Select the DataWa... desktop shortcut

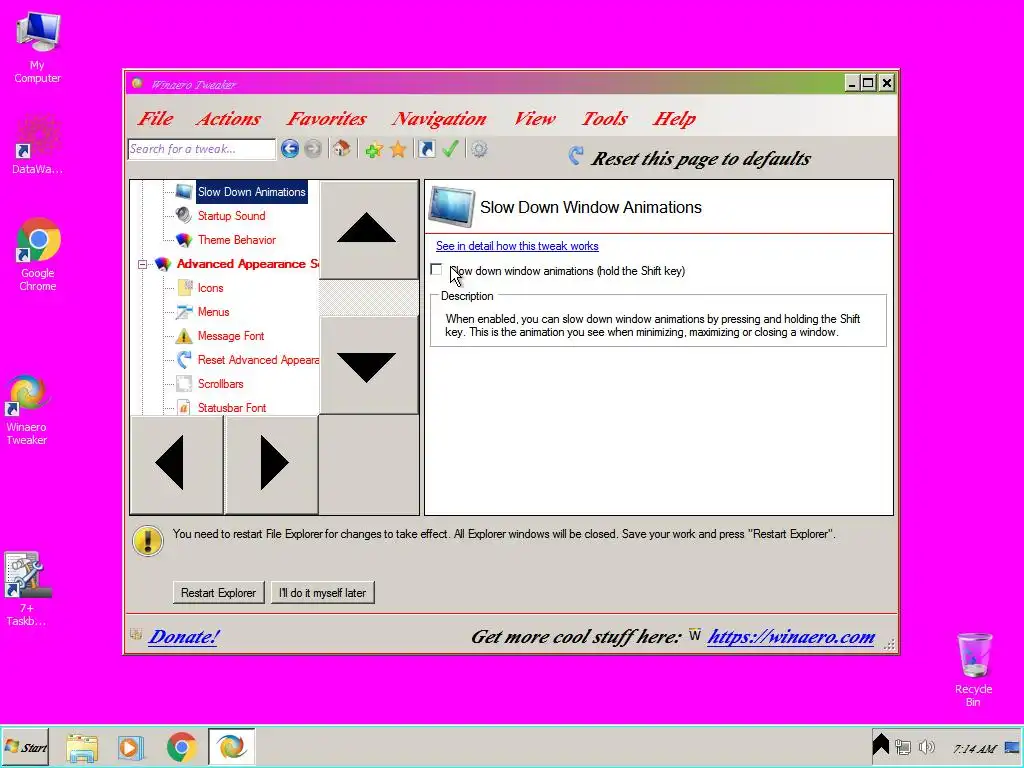tap(37, 144)
